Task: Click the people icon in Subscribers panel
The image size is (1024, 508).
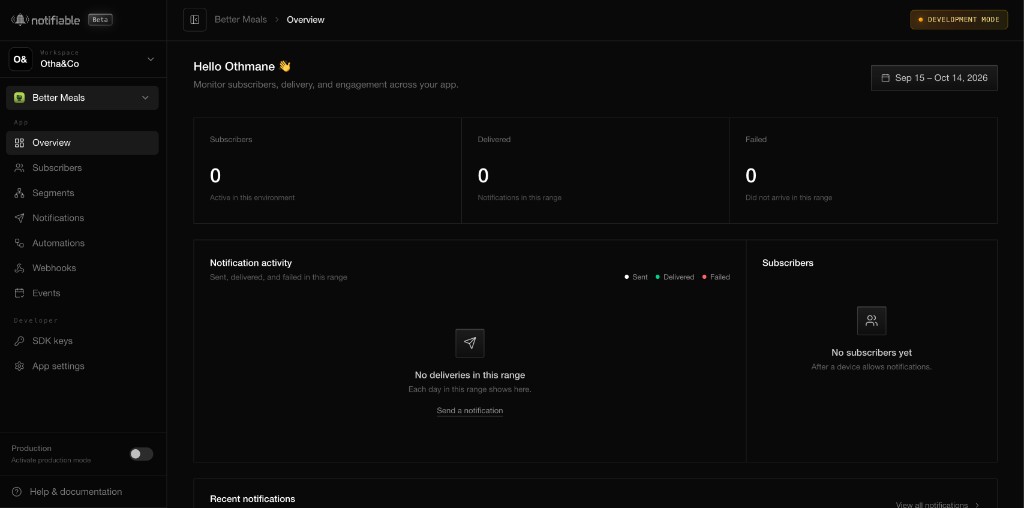Action: pos(871,321)
